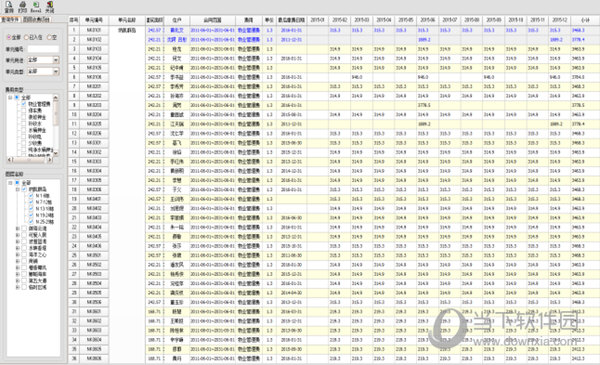Image resolution: width=600 pixels, height=365 pixels.
Task: Click the 合同范围 column header
Action: click(x=212, y=20)
